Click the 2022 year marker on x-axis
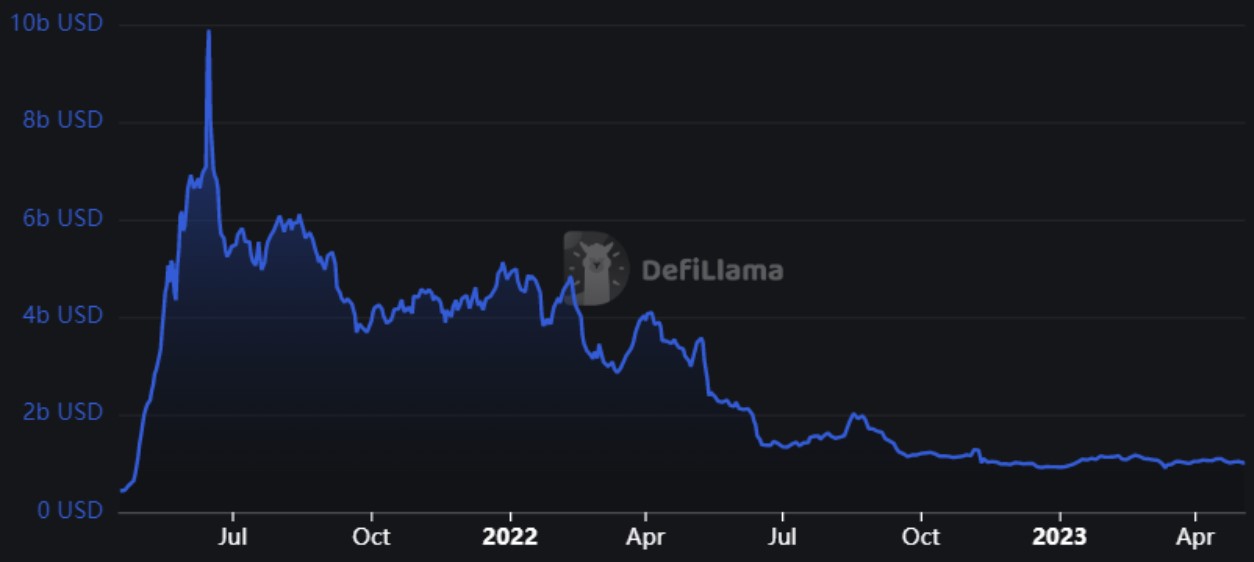1254x562 pixels. [x=510, y=537]
